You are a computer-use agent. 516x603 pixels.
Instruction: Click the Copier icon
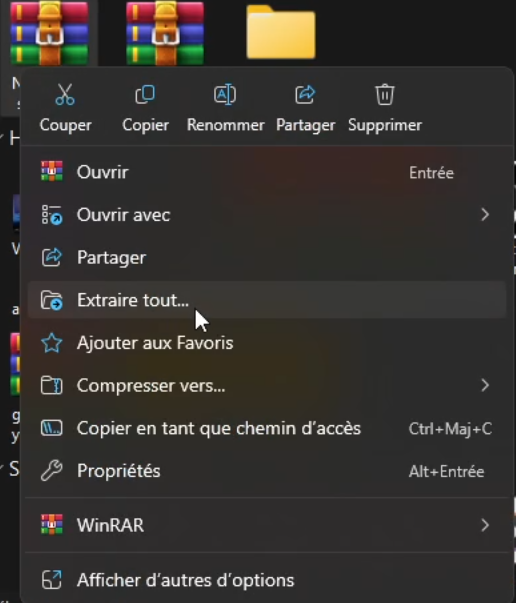(145, 95)
